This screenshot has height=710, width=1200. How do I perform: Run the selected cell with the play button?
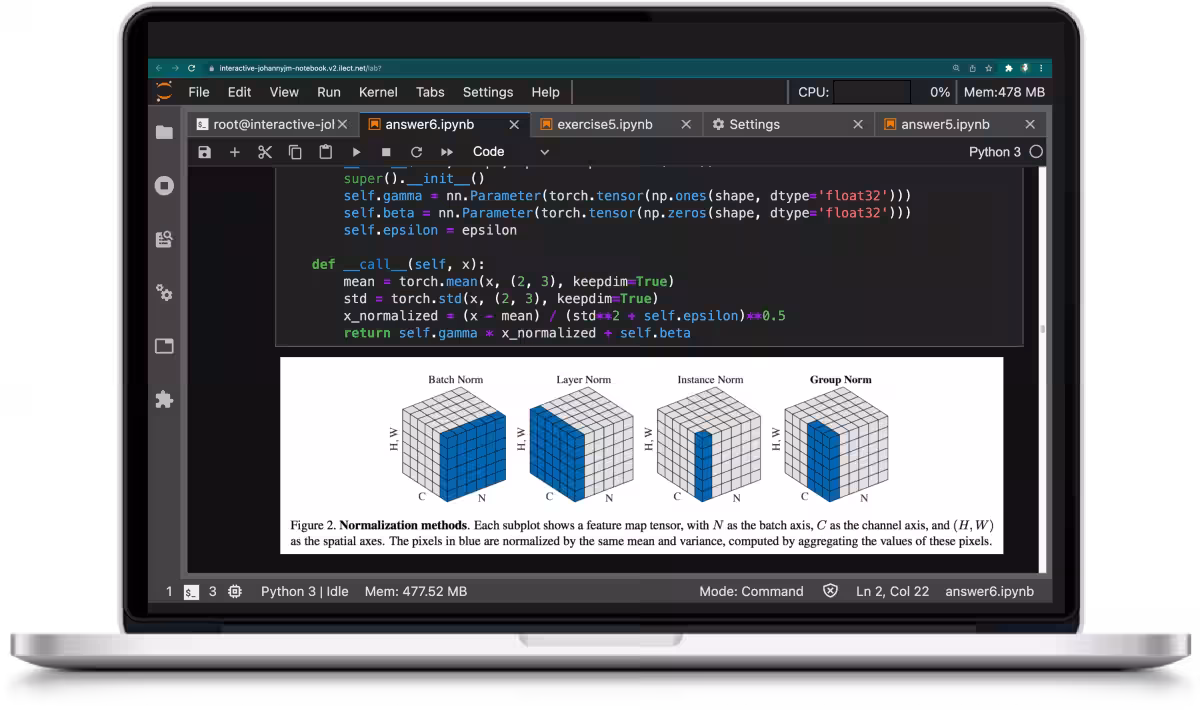click(x=356, y=152)
